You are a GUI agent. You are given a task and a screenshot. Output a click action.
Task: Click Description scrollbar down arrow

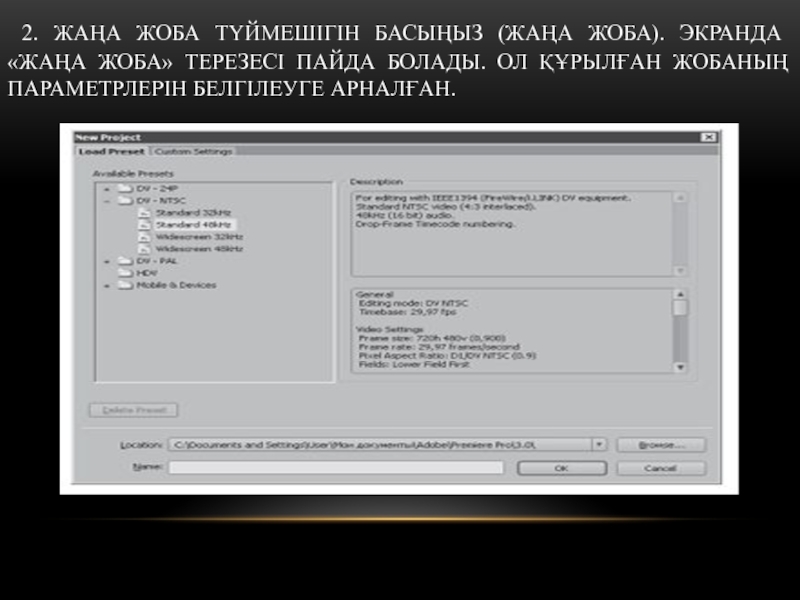tap(680, 271)
